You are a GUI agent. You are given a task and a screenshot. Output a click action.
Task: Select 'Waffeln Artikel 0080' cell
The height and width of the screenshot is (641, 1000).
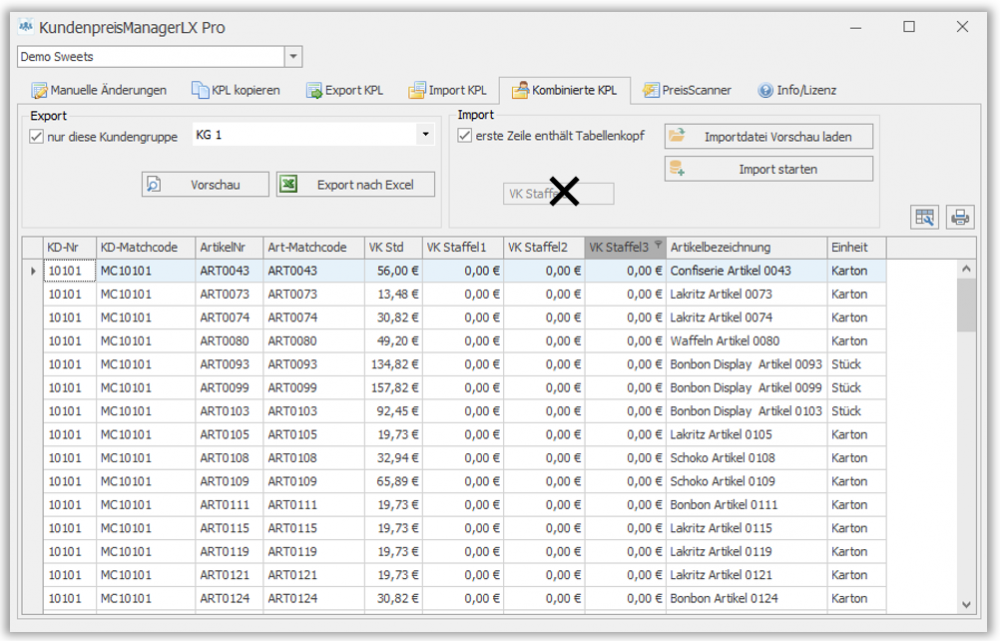click(x=746, y=341)
